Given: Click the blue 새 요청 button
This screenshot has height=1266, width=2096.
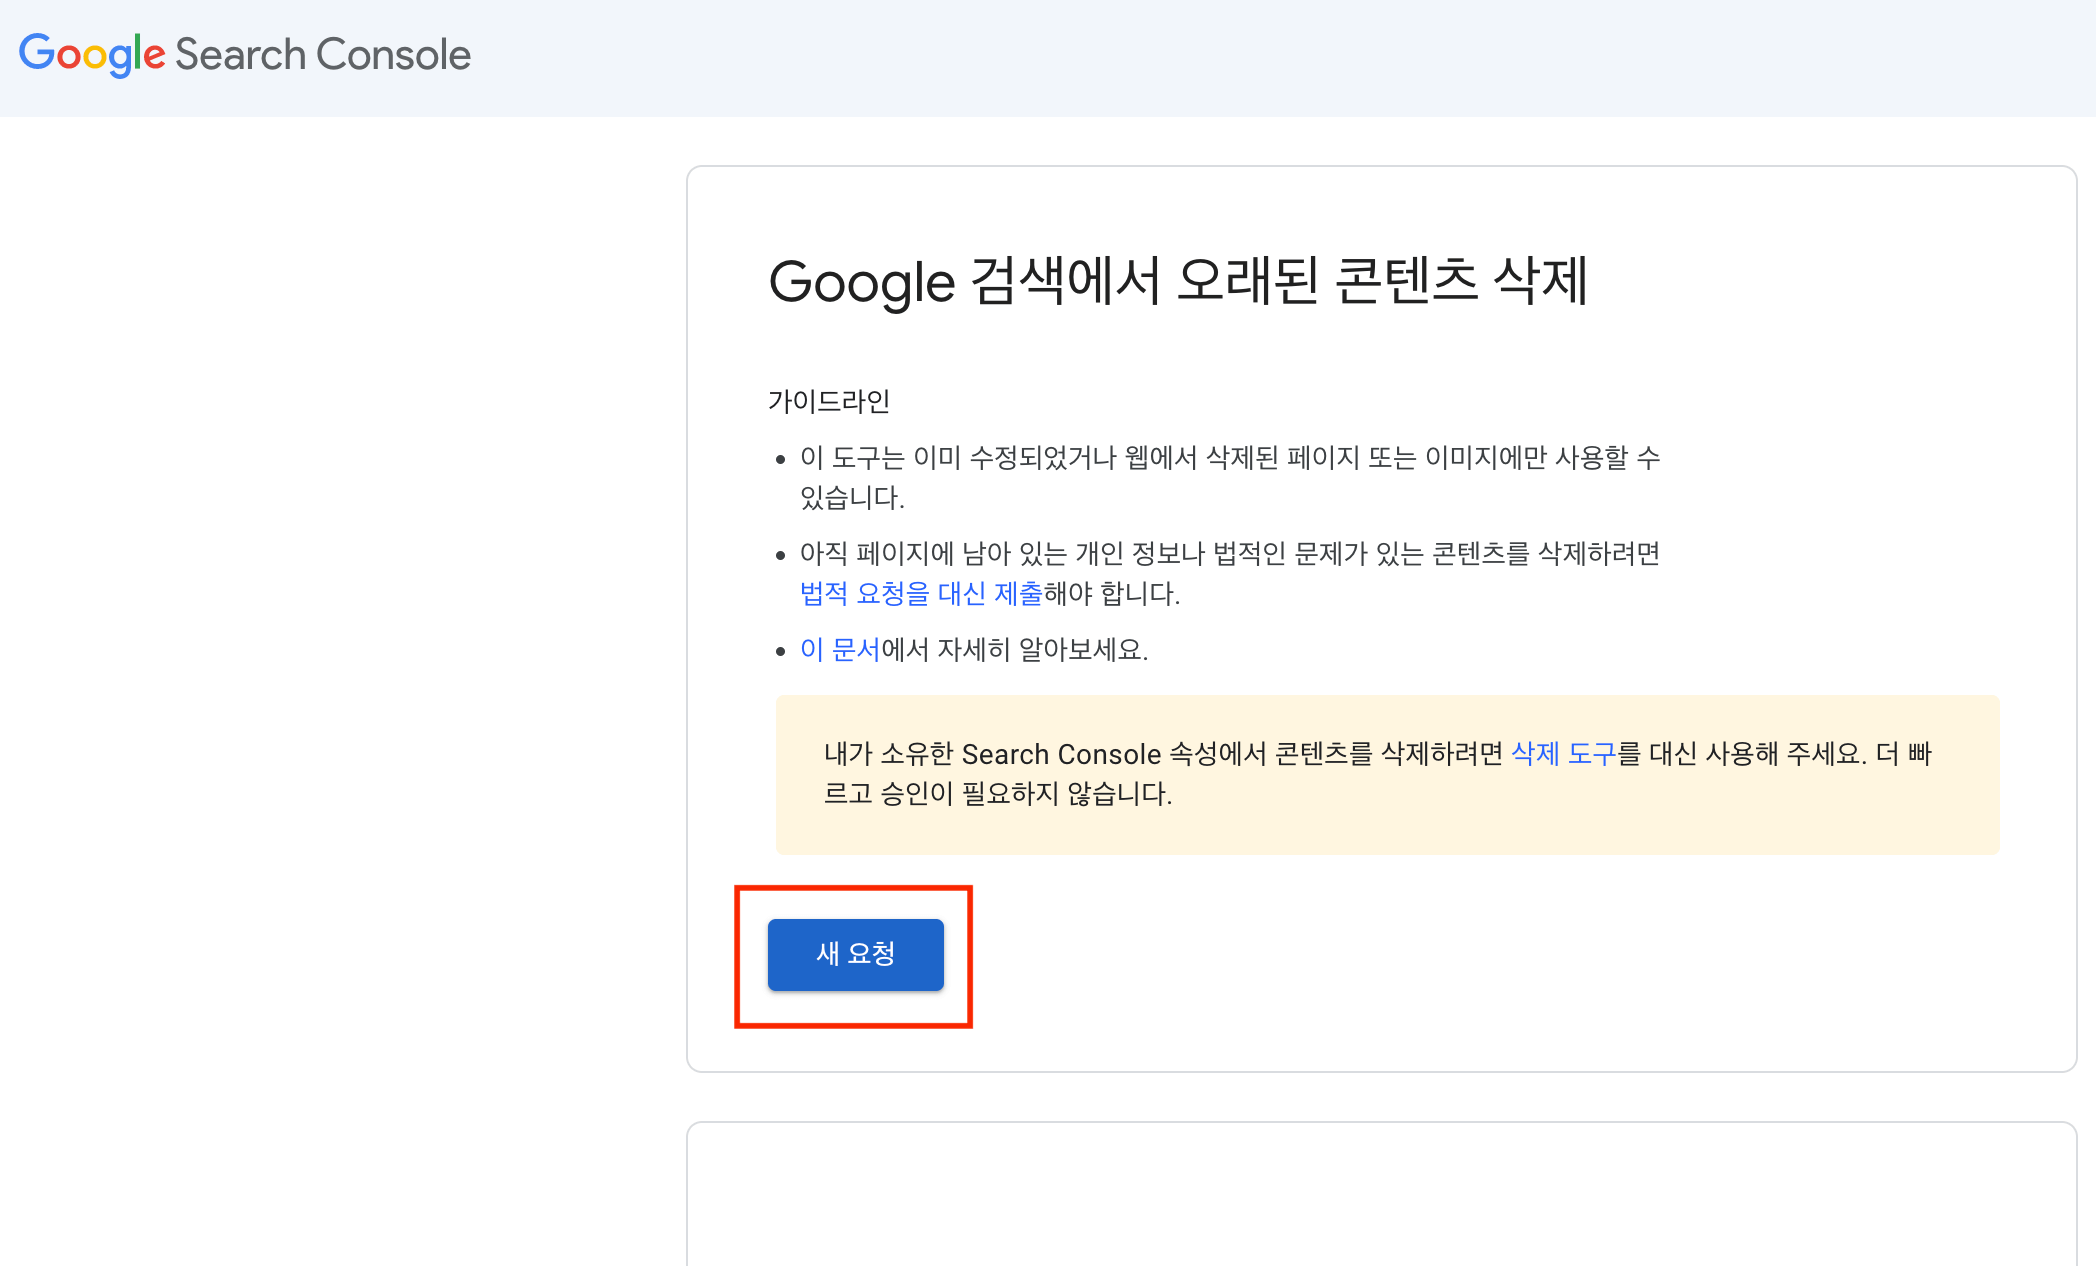Looking at the screenshot, I should (x=855, y=954).
